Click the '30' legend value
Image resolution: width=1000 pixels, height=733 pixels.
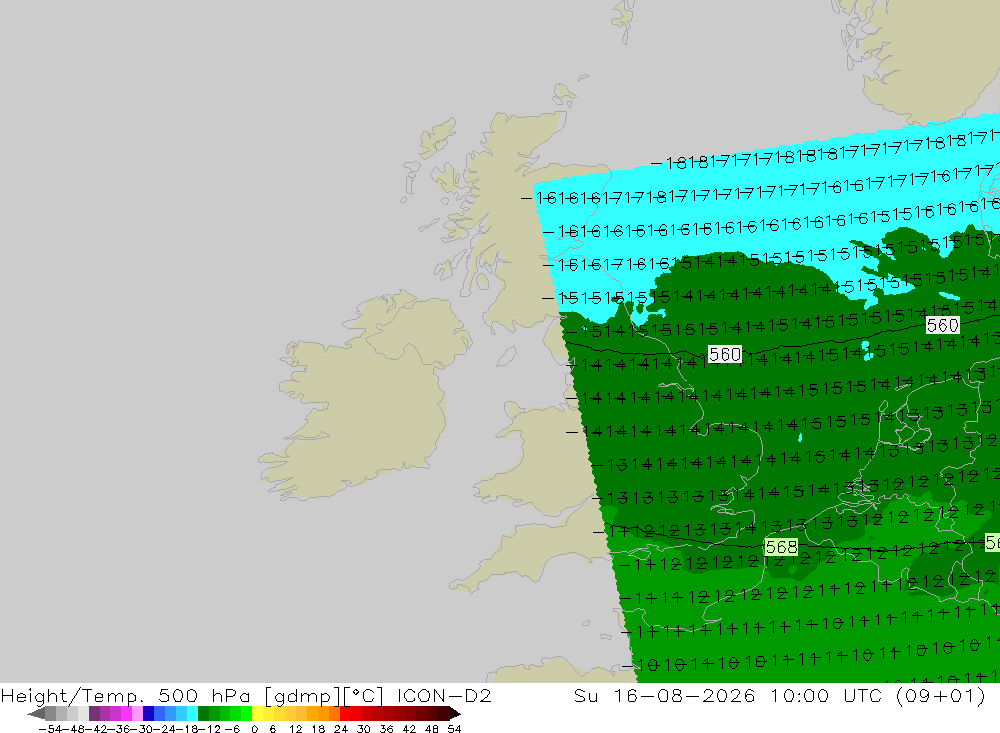pyautogui.click(x=364, y=729)
